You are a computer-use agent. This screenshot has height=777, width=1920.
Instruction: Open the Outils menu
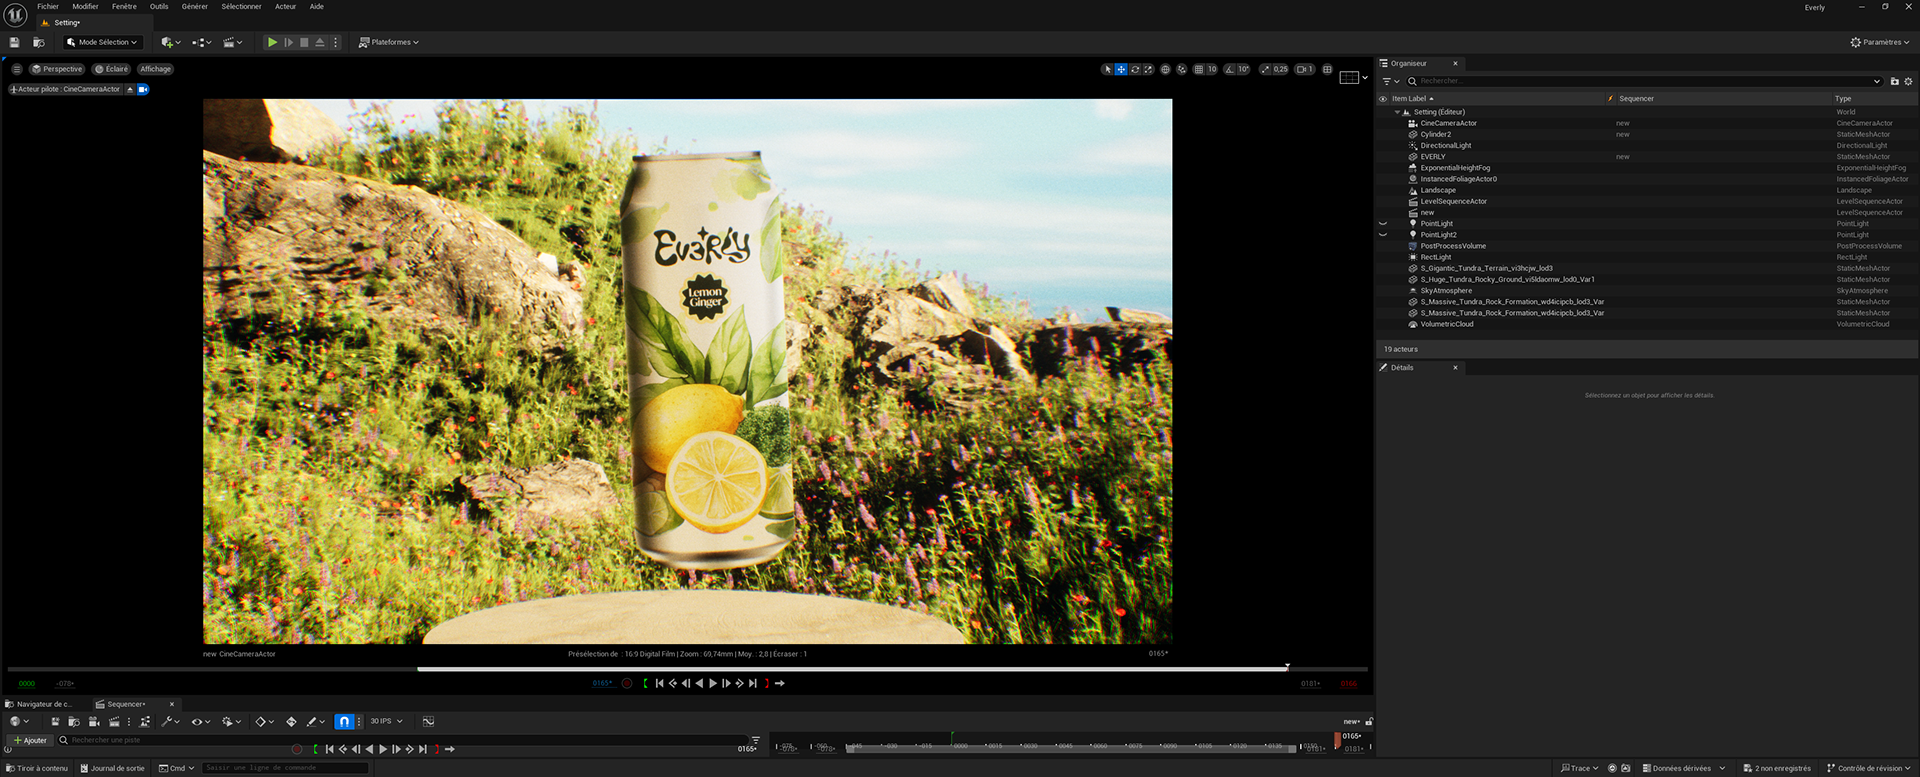click(159, 6)
